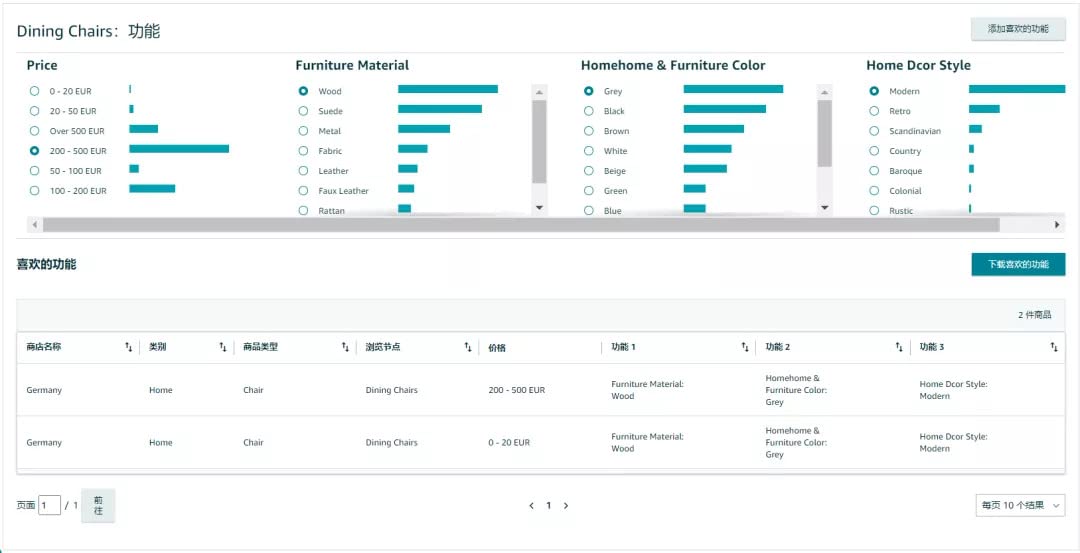Open the 每页 10 个结果 dropdown
Viewport: 1080px width, 553px height.
tap(1019, 506)
